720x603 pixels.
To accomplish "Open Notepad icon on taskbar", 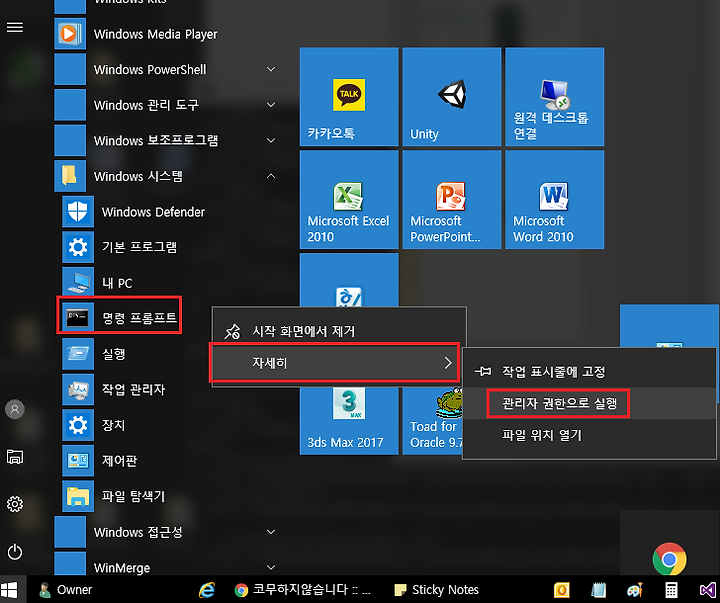I will tap(598, 590).
